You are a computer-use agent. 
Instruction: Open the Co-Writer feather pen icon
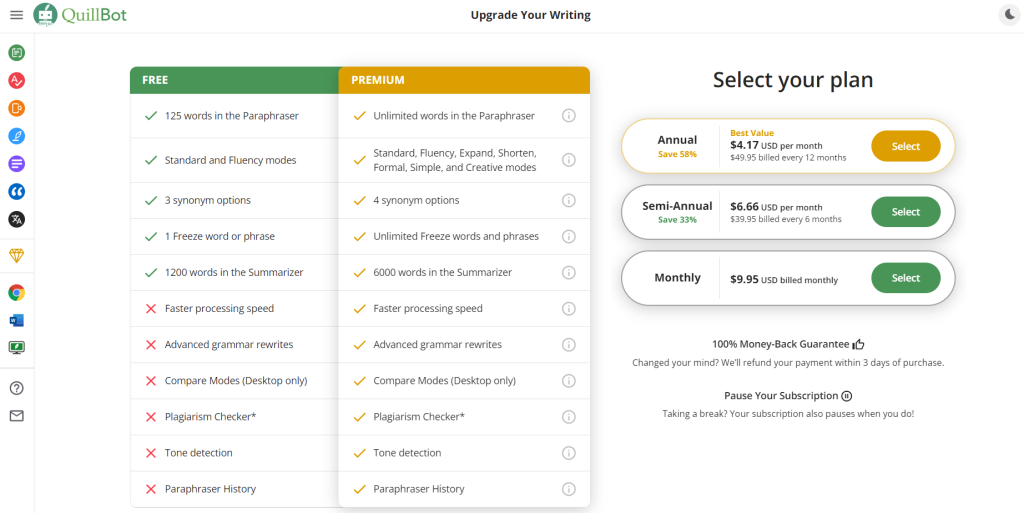tap(16, 136)
